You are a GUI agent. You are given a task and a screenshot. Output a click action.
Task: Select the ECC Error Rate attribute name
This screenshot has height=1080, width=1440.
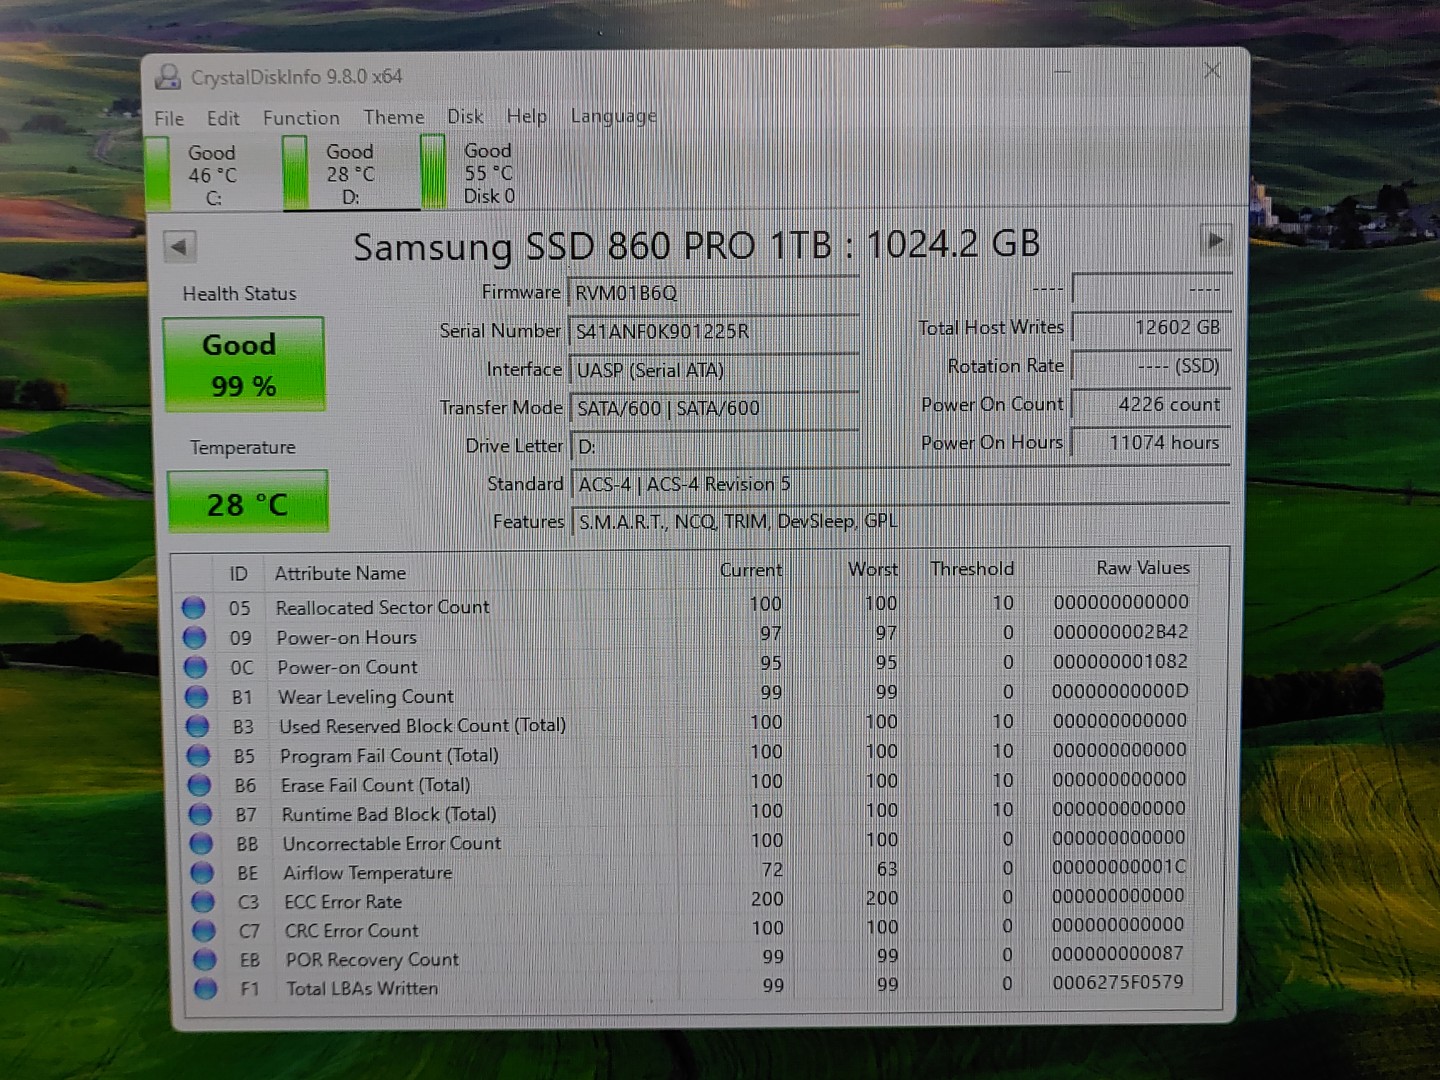coord(343,902)
